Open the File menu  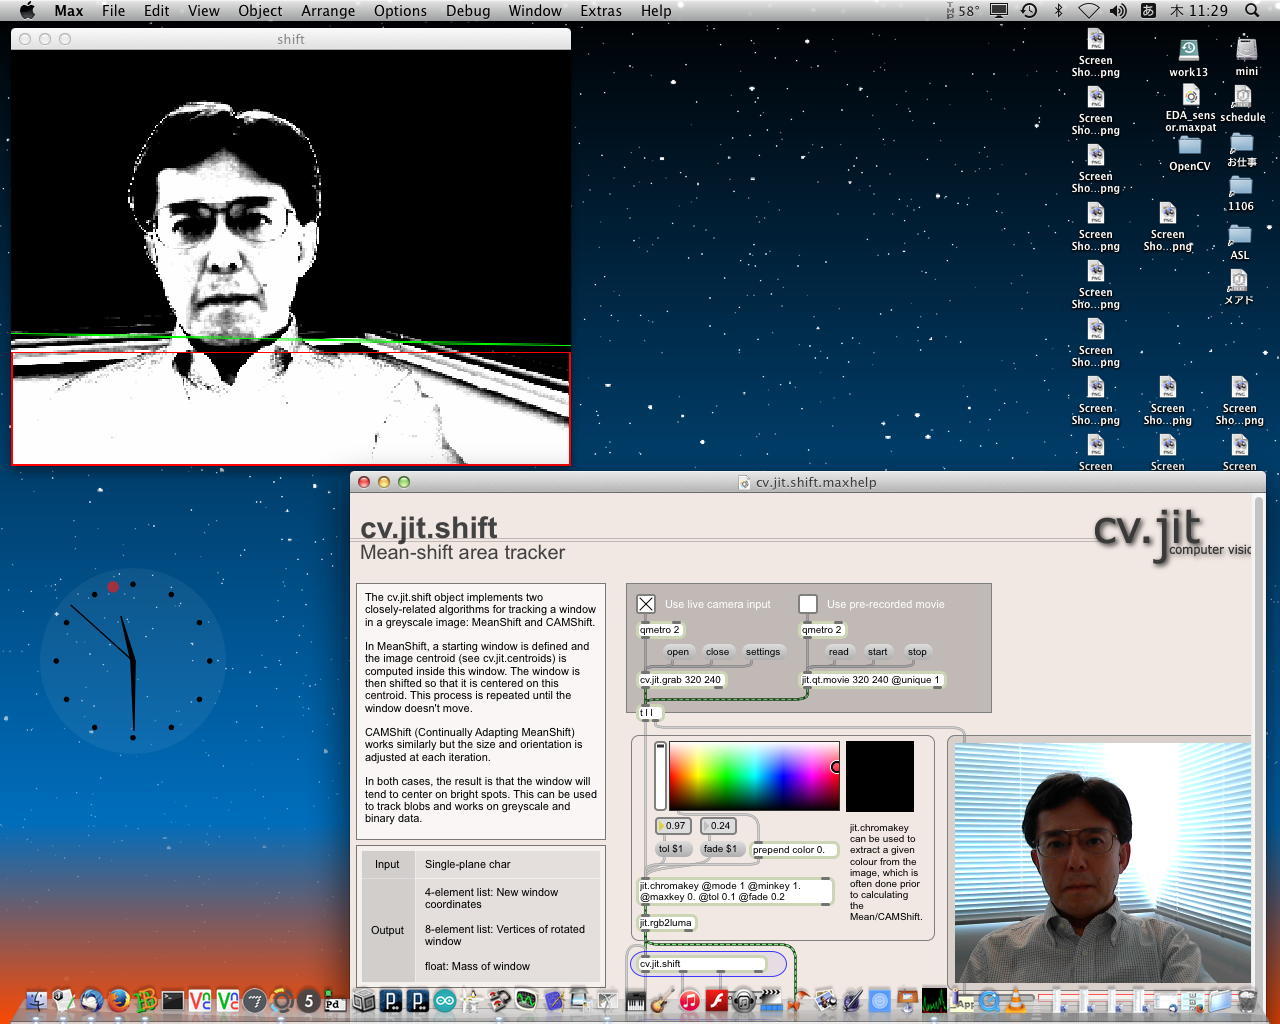point(114,11)
